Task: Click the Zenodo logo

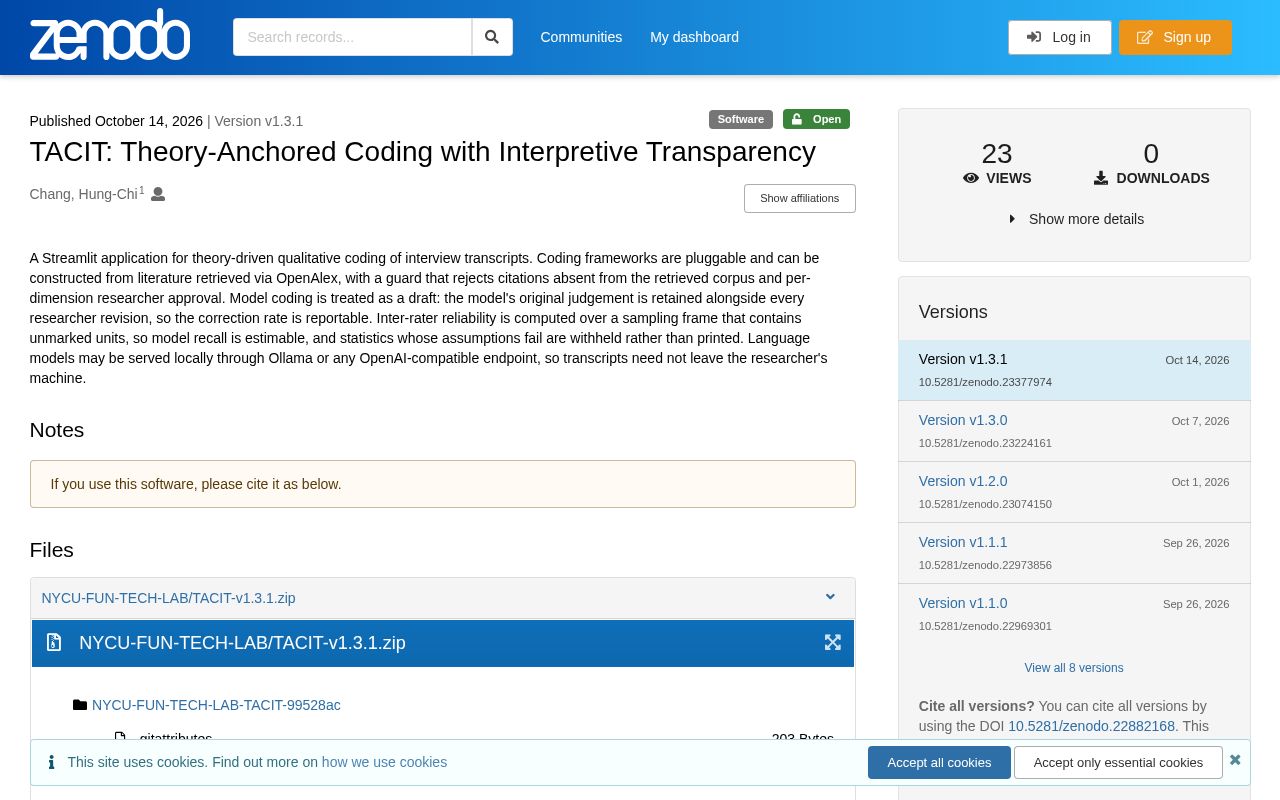Action: tap(110, 36)
